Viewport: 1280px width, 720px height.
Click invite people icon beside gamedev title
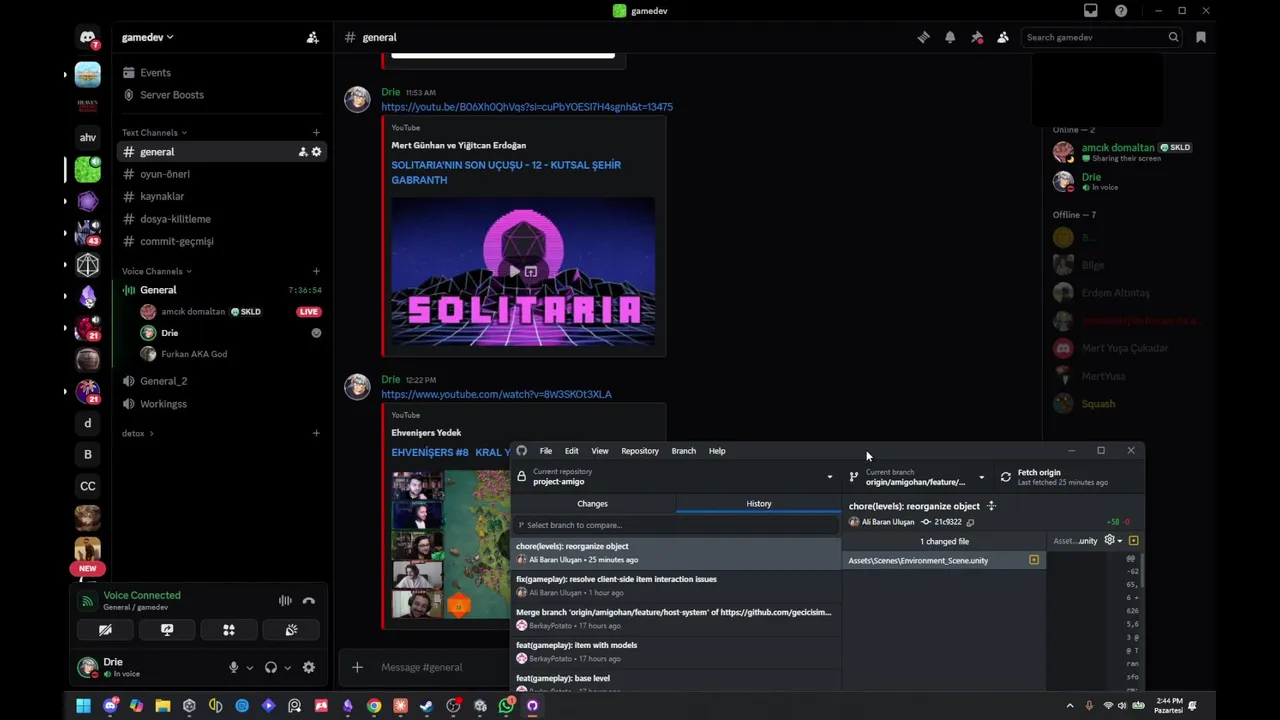click(313, 37)
